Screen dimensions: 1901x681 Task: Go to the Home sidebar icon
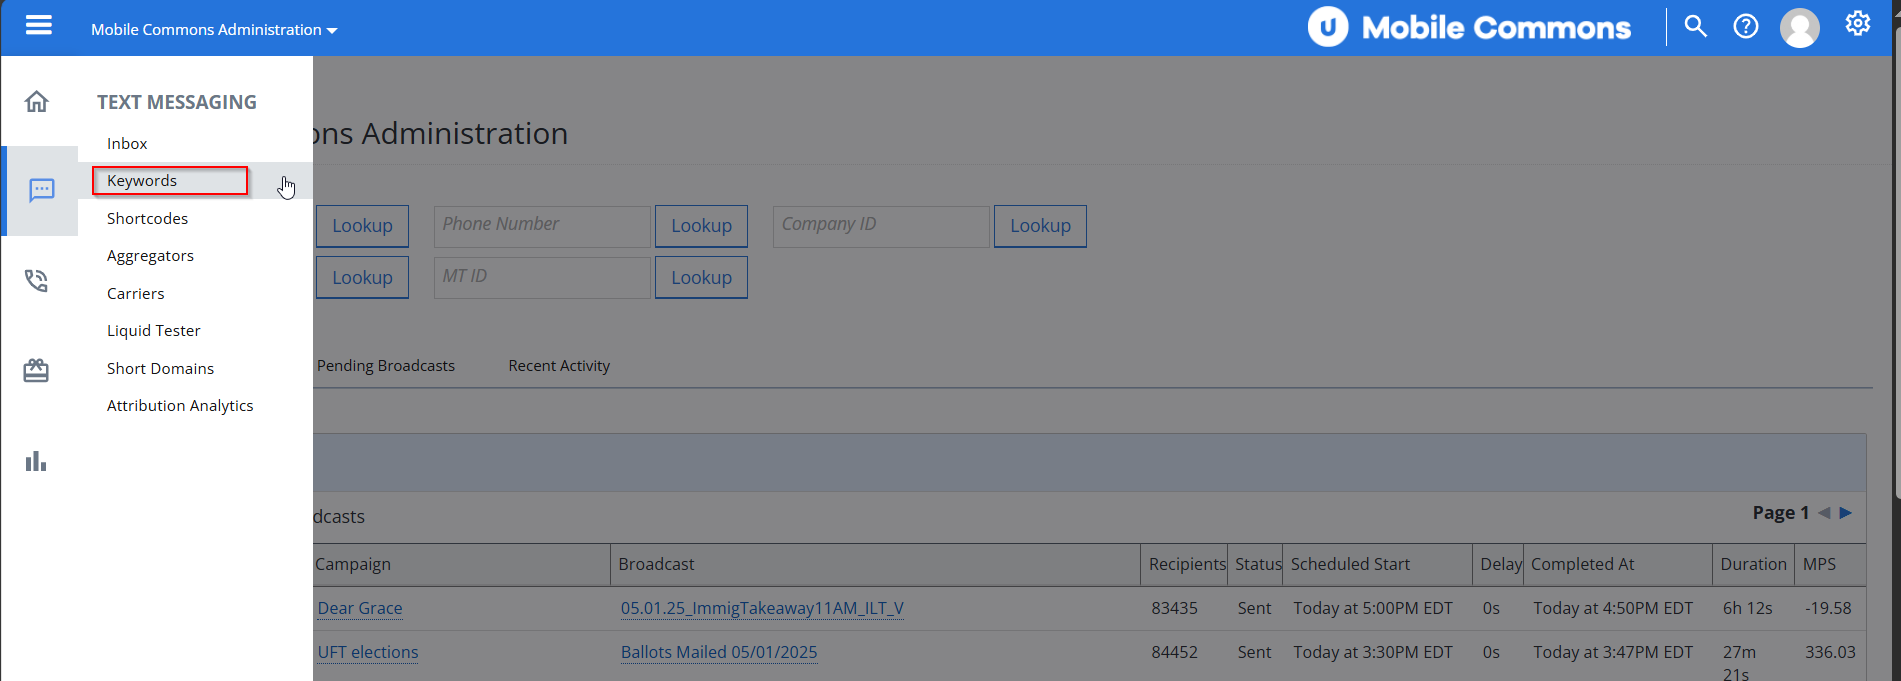(37, 101)
